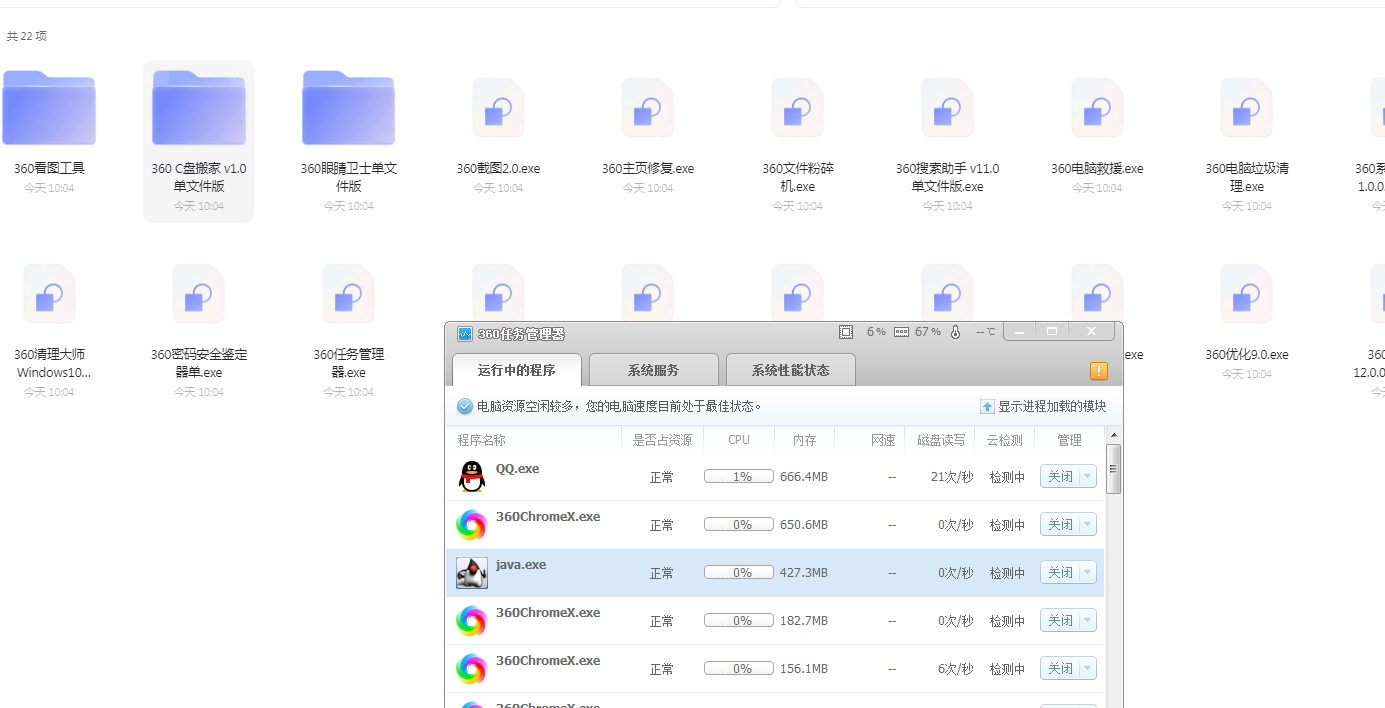
Task: Sort by the 是否占资源 column header
Action: [x=662, y=440]
